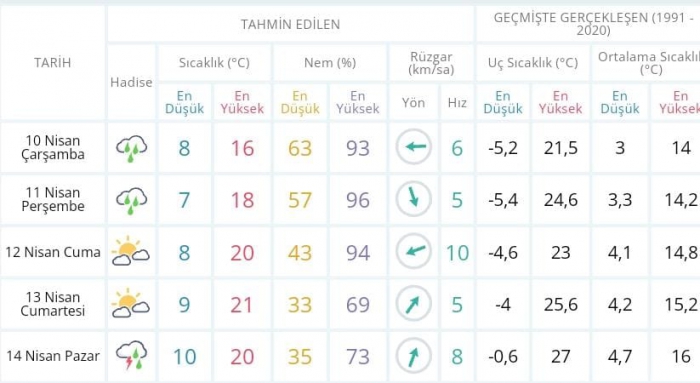Click the rain icon for 10 Nisan Çarşamba
700x383 pixels.
point(132,148)
